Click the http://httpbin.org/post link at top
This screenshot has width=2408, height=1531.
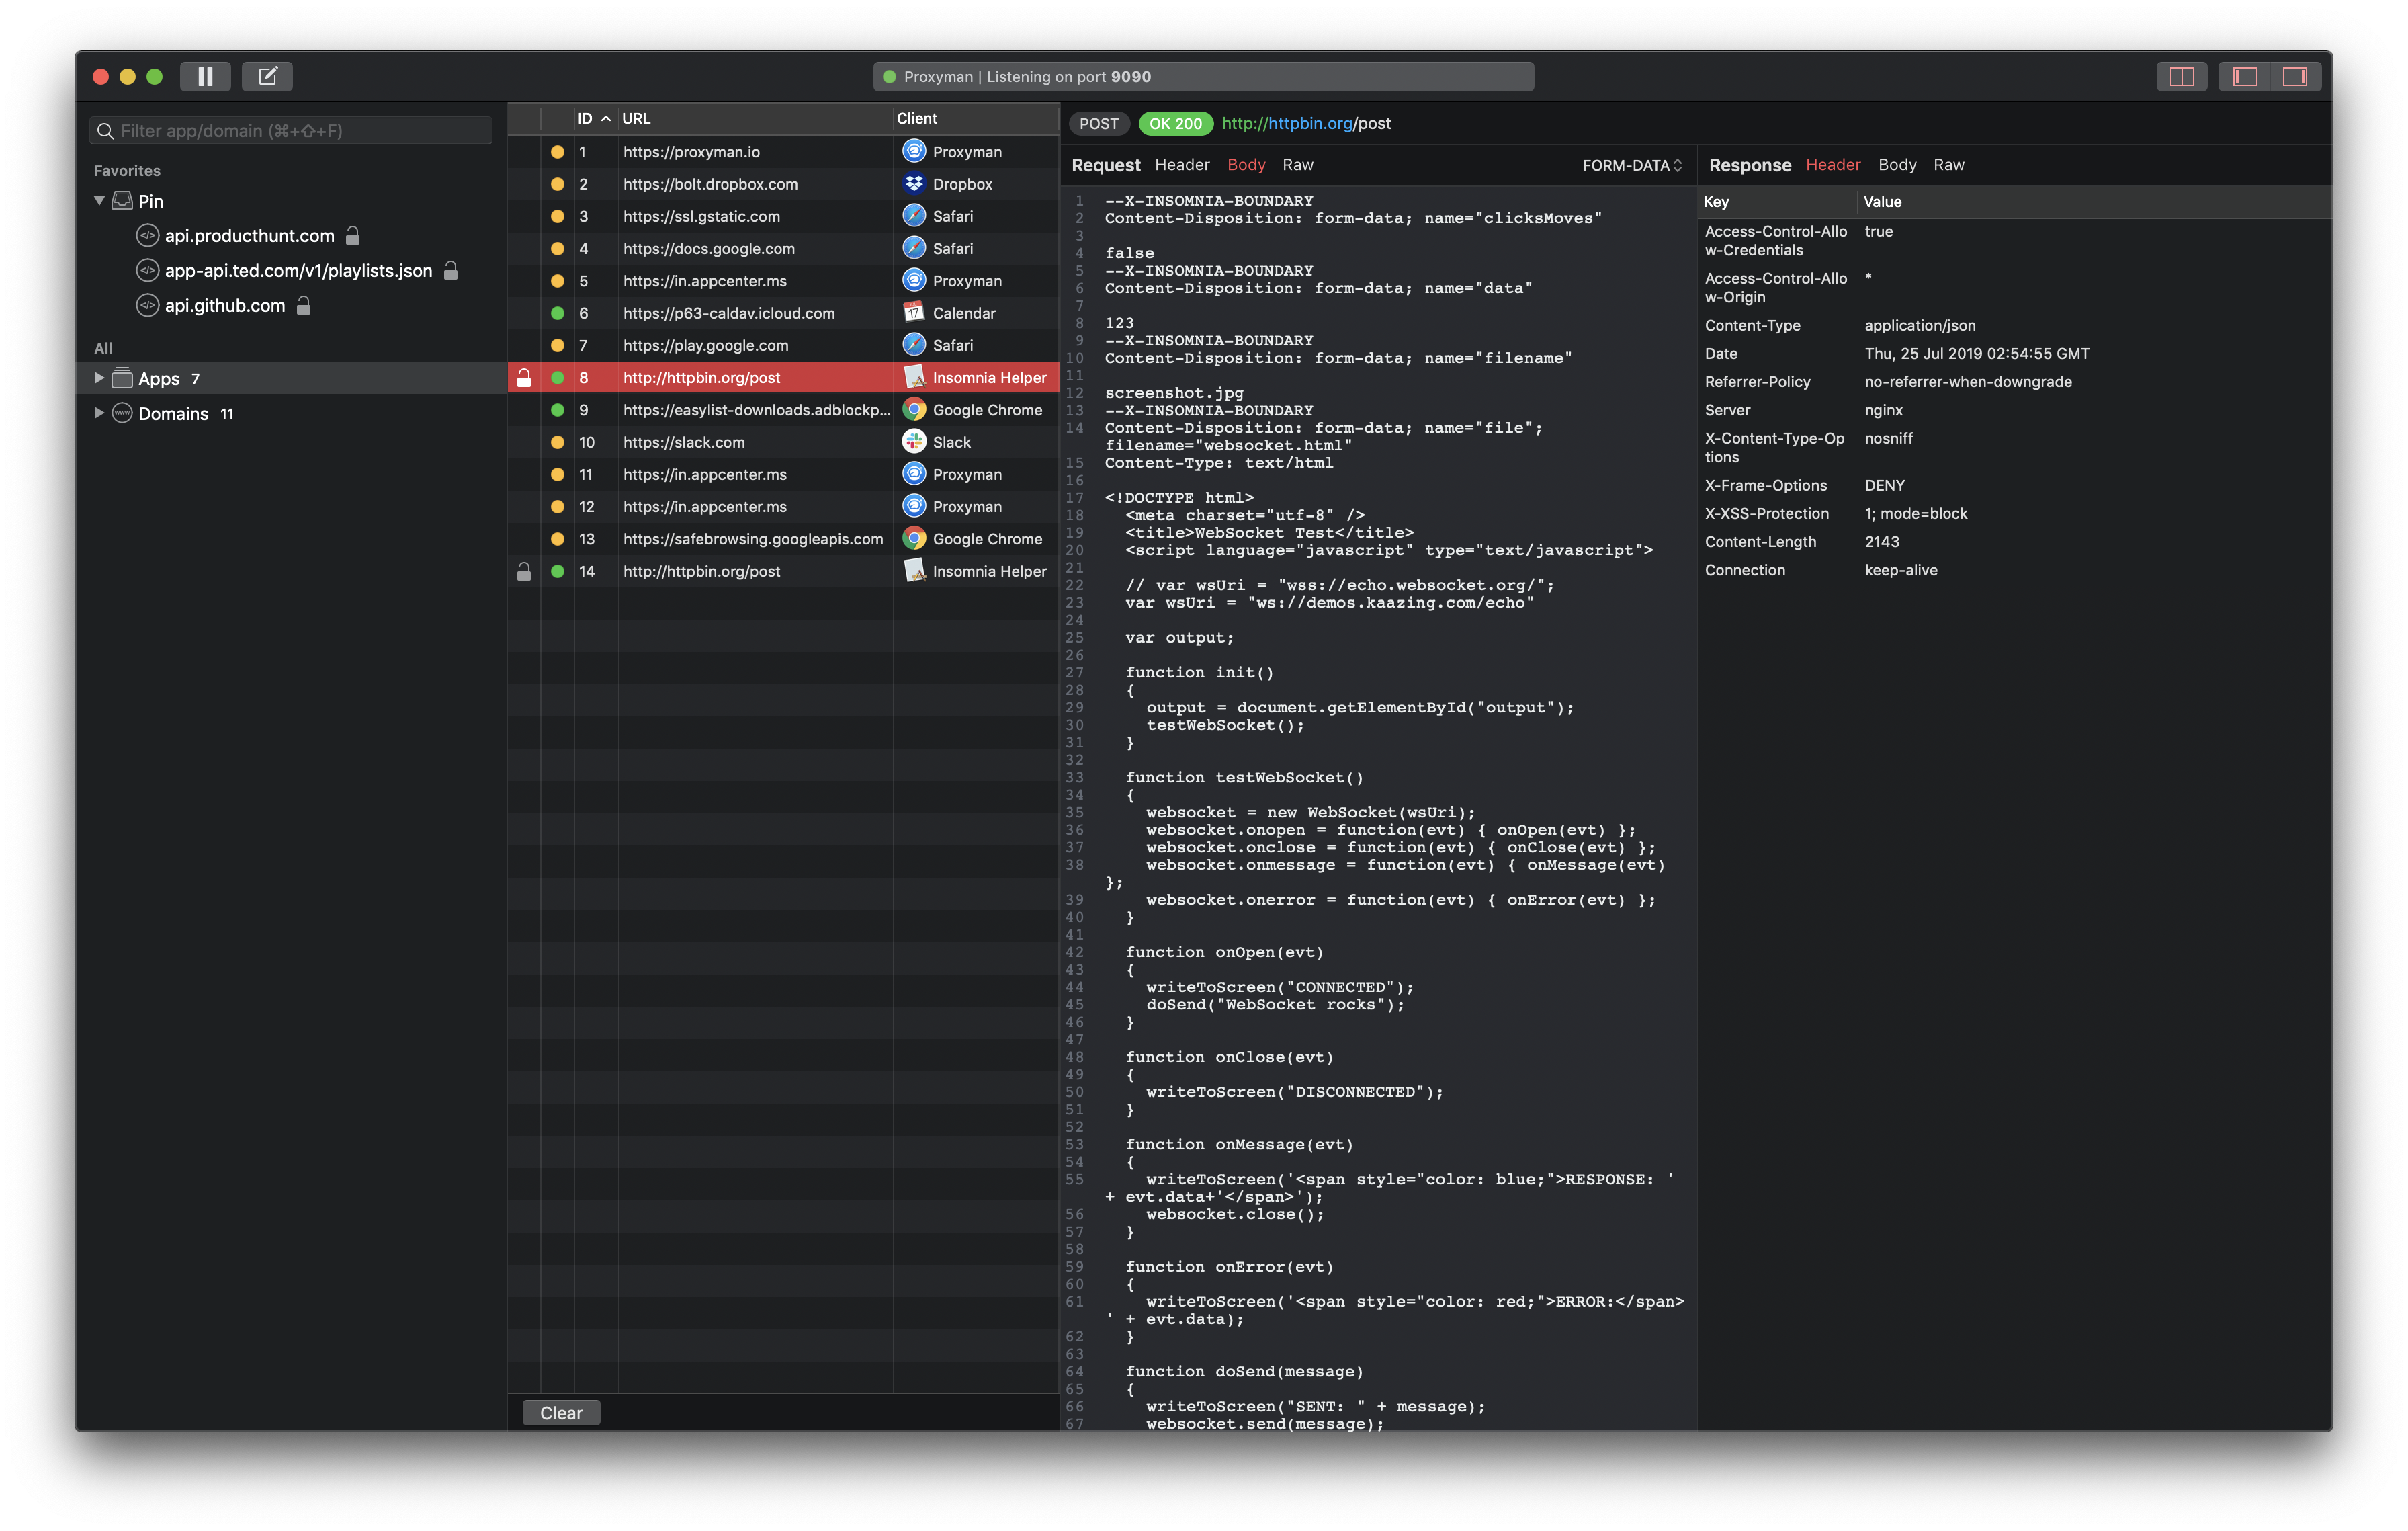coord(1305,124)
